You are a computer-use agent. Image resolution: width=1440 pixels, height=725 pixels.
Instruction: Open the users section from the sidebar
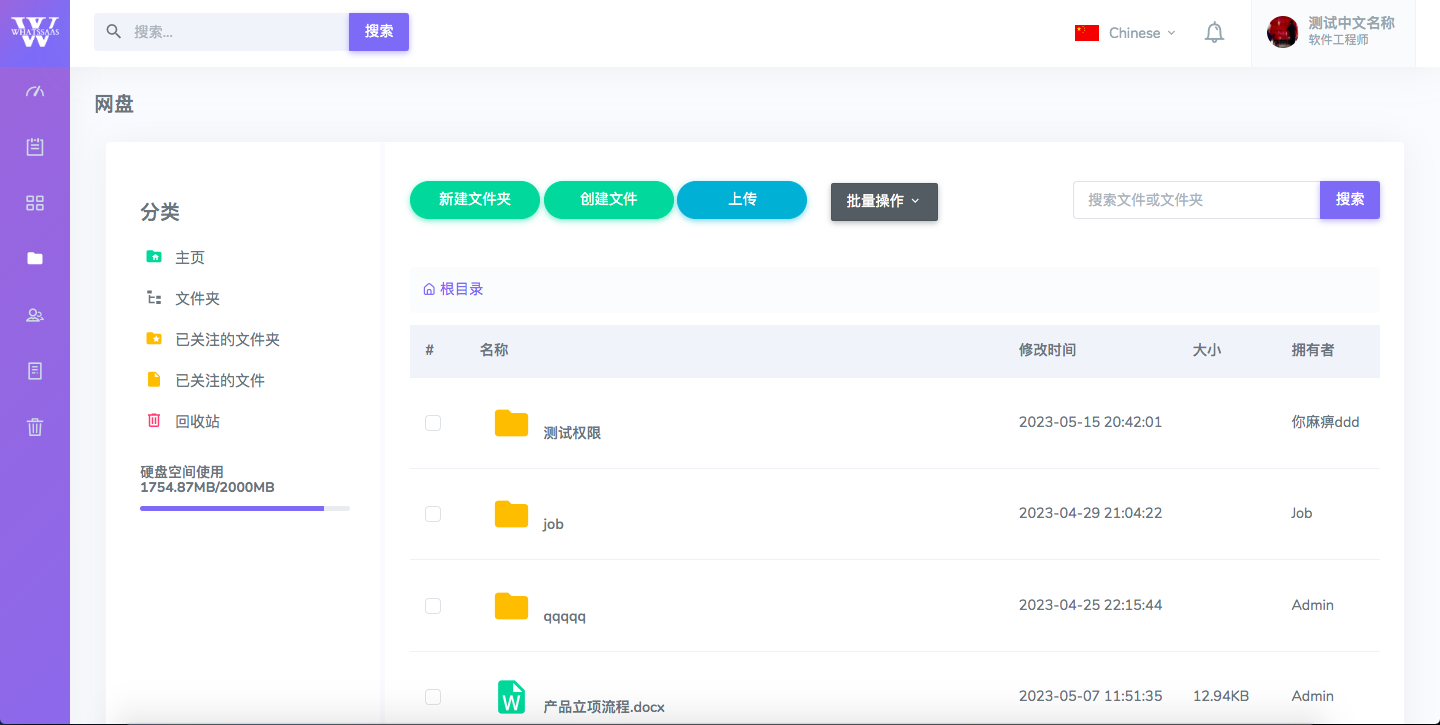pyautogui.click(x=35, y=314)
